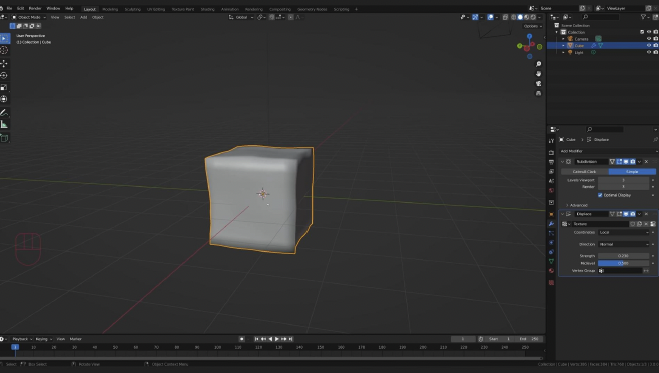Switch viewport to Wireframe shading
This screenshot has width=659, height=373.
[514, 17]
